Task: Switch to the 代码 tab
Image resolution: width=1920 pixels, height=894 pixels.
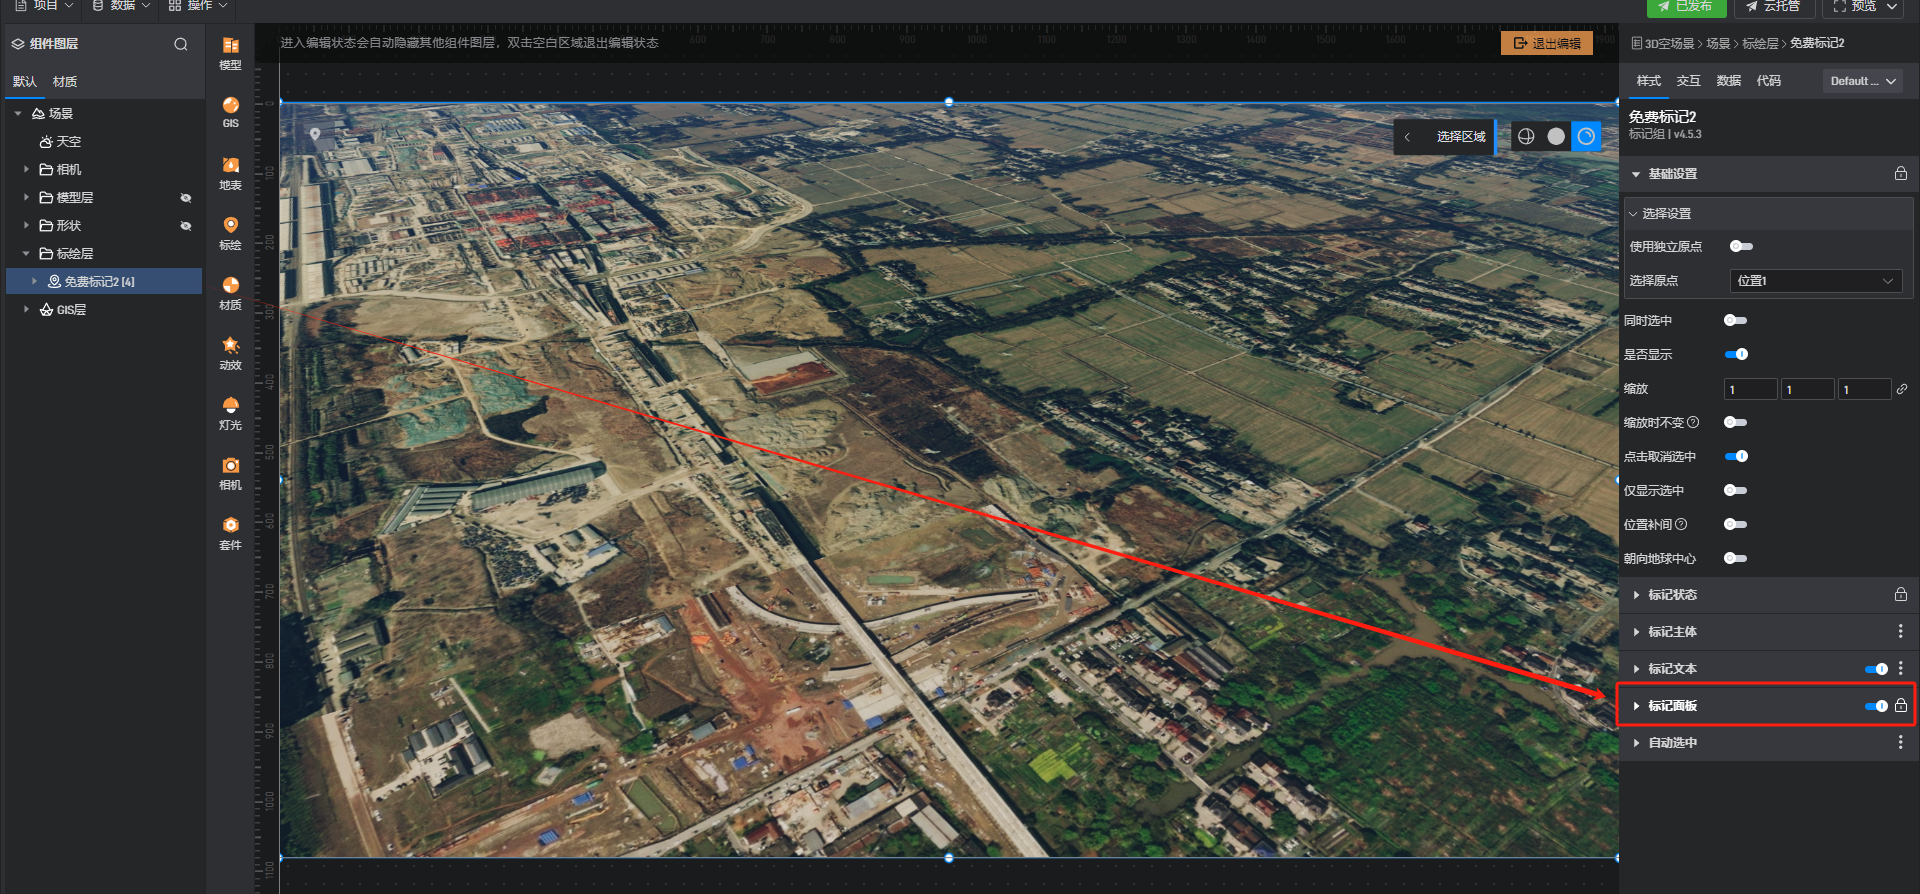Action: point(1768,81)
